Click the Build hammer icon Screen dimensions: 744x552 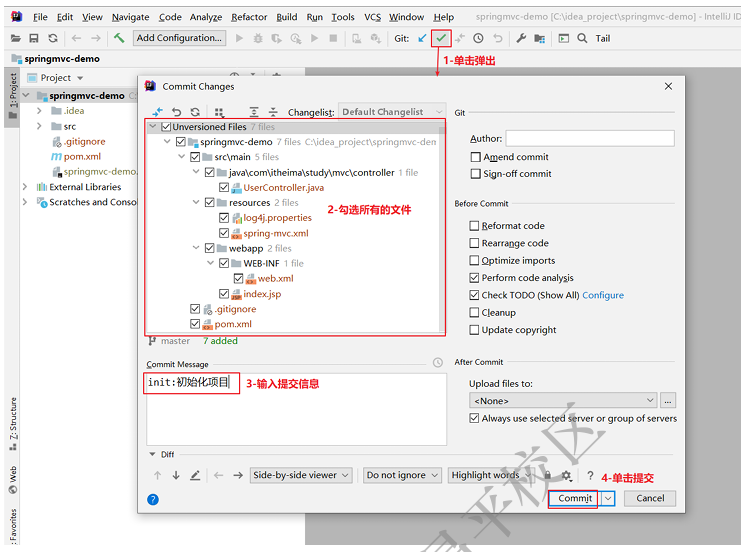119,38
